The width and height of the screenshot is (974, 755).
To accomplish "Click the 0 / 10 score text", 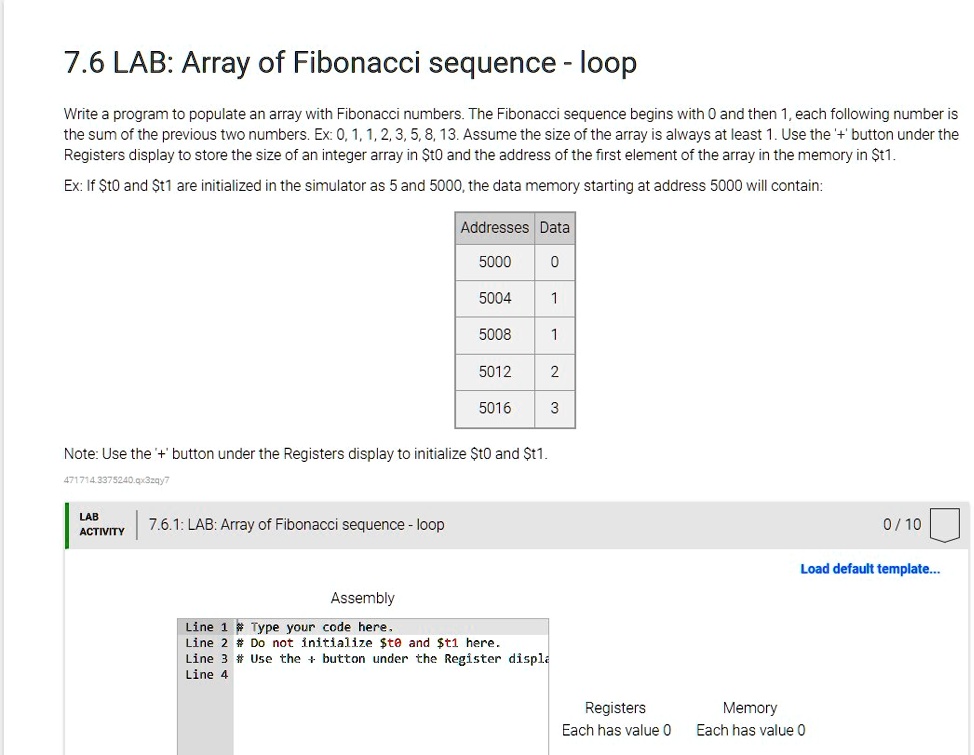I will [902, 524].
